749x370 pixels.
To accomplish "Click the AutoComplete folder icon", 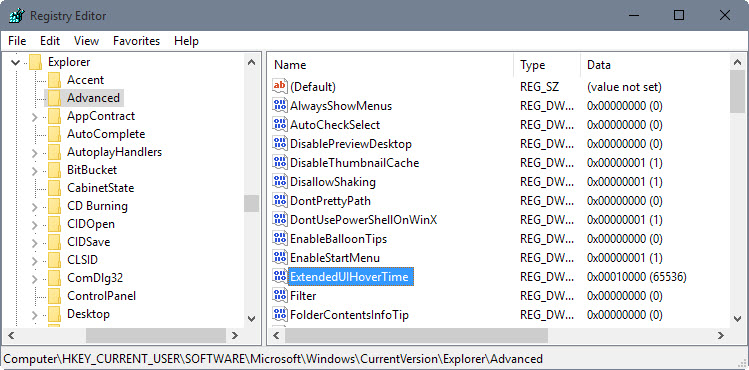I will click(x=54, y=134).
